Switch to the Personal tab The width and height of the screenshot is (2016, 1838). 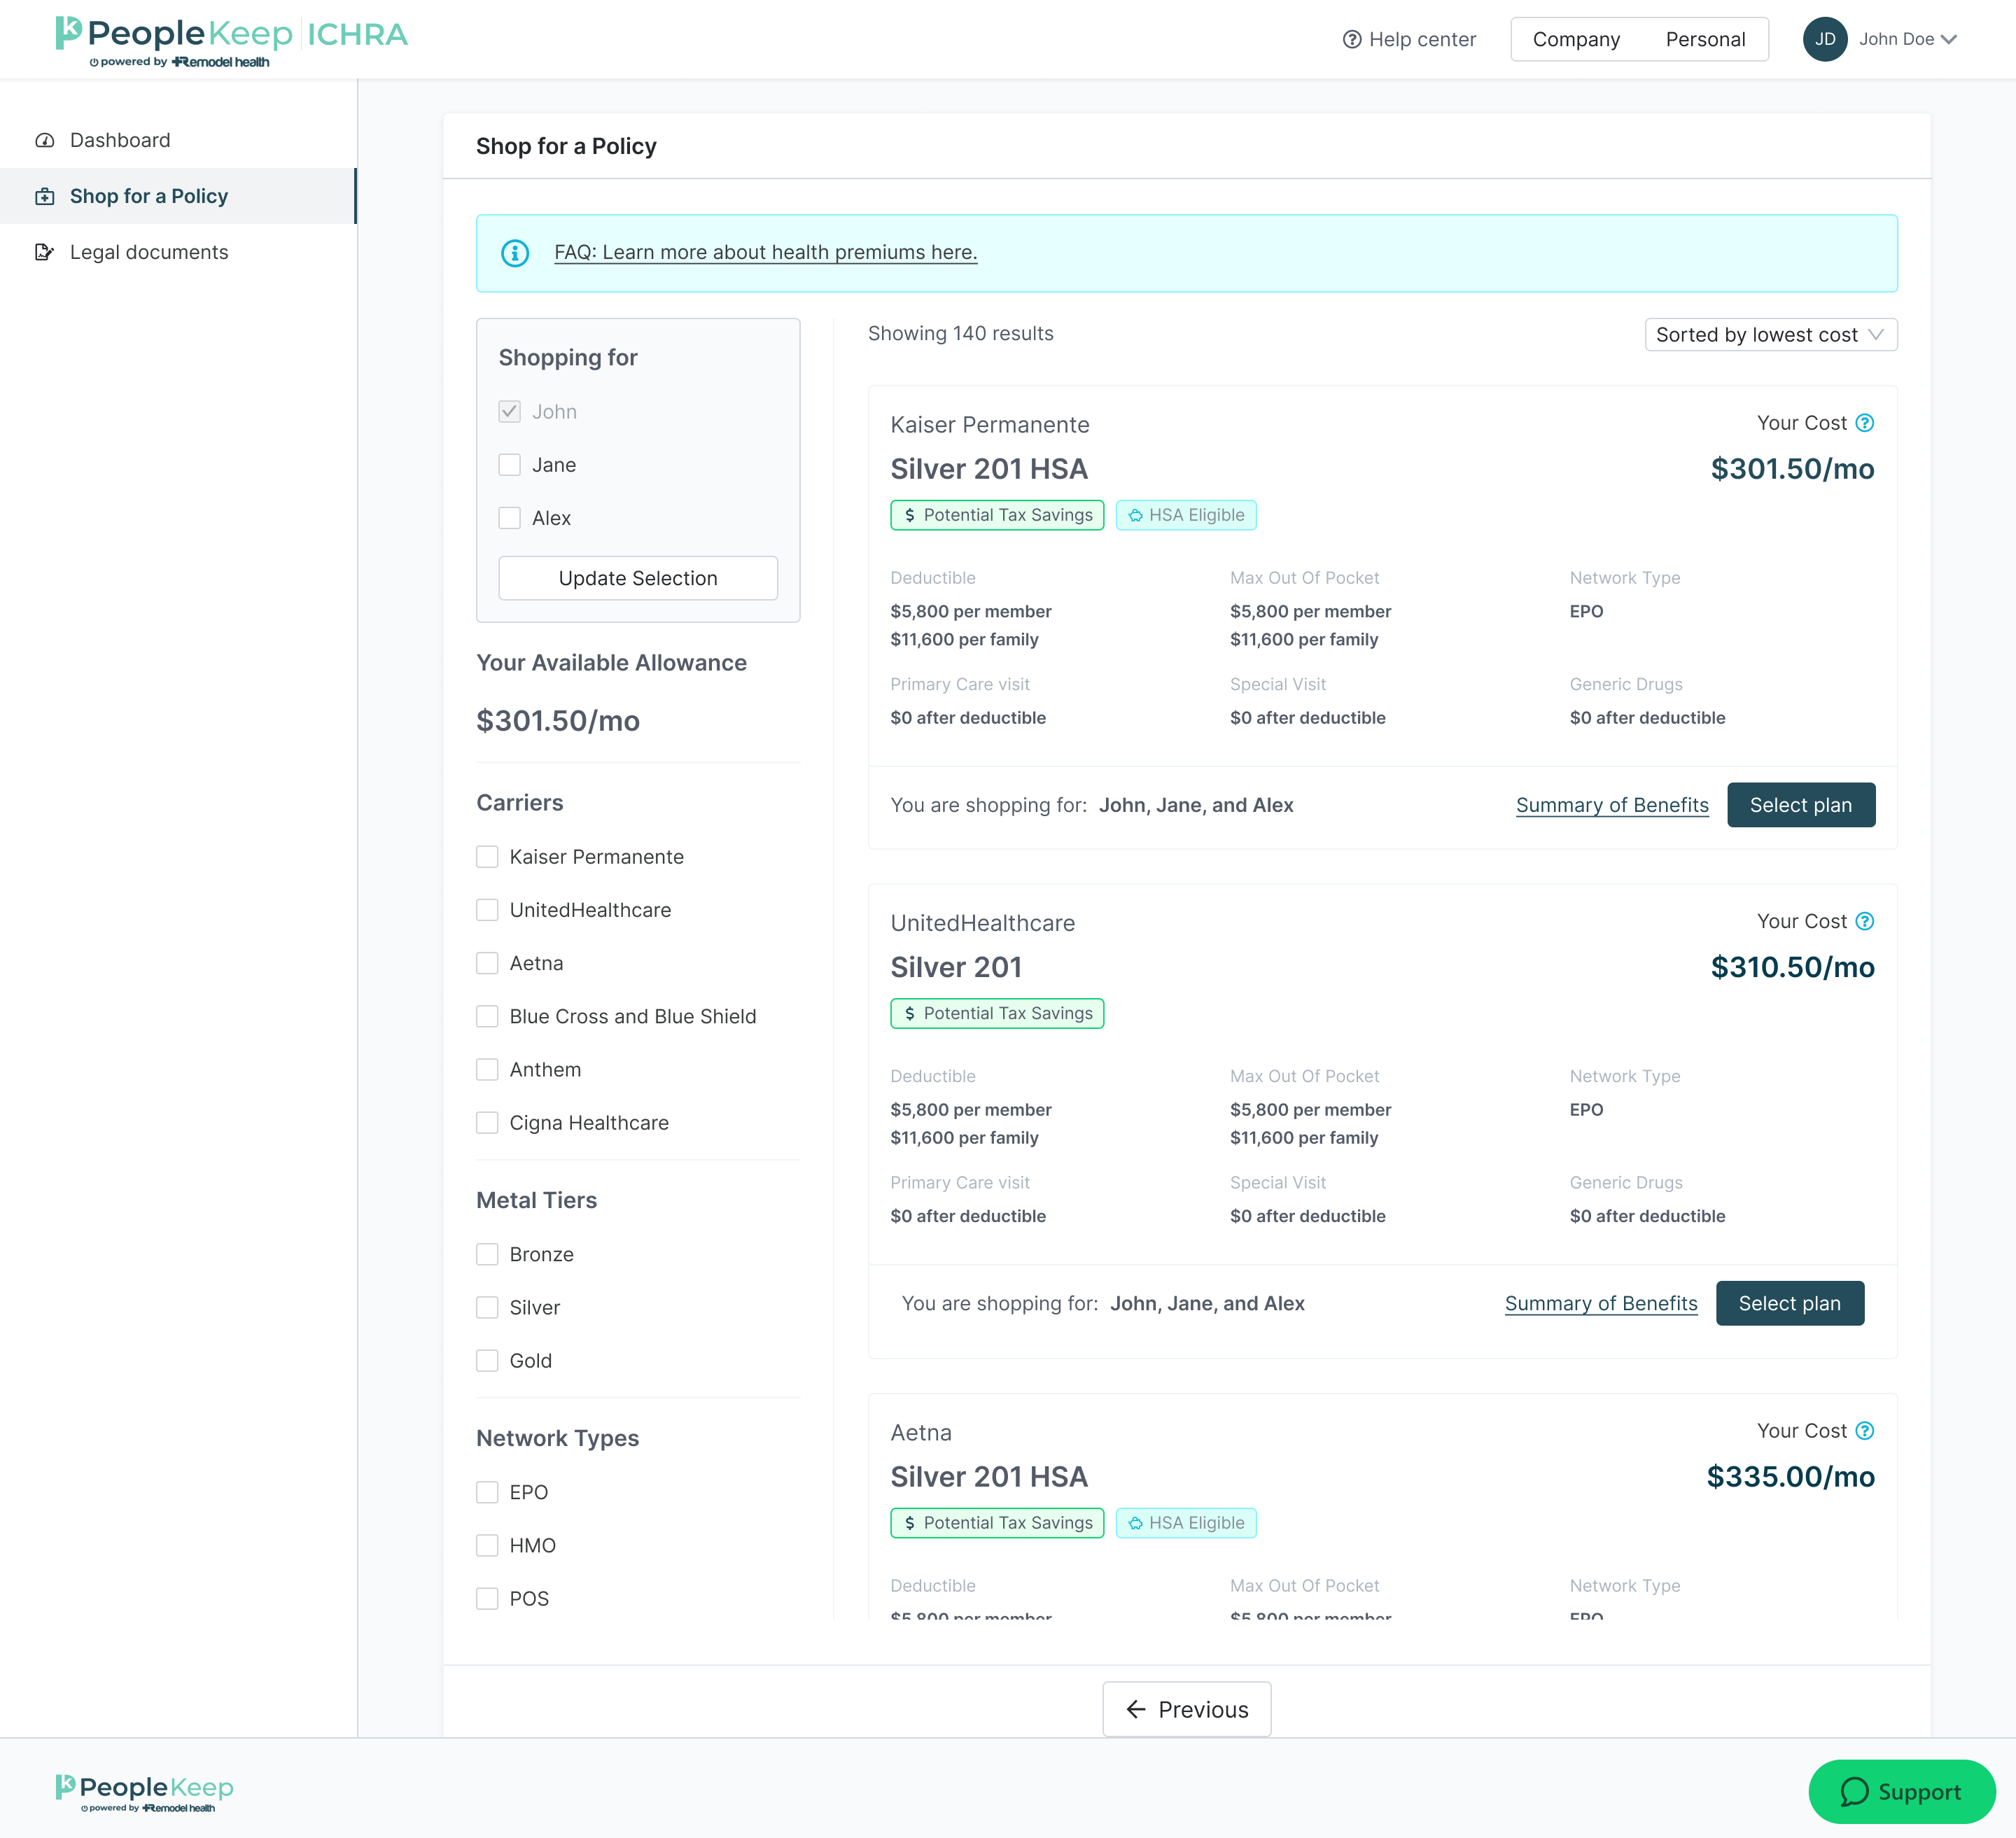tap(1705, 39)
